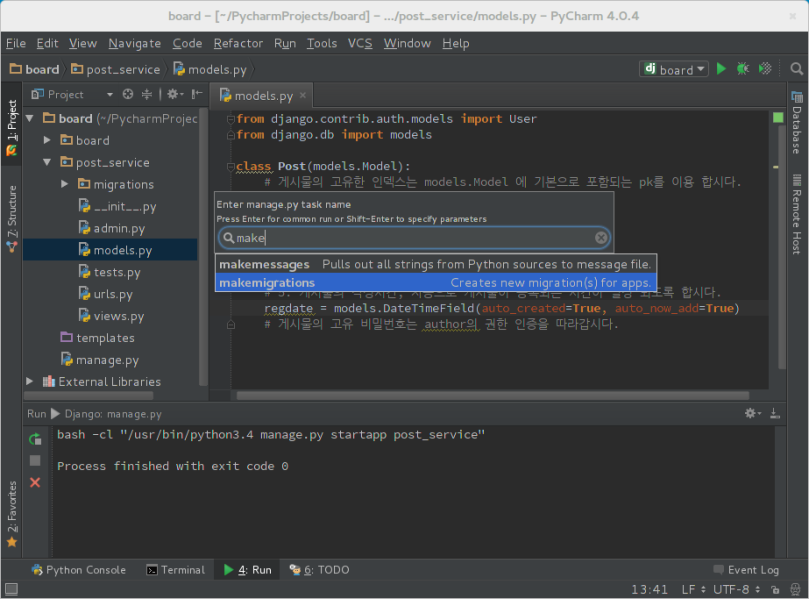Click editor horizontal scrollbar
Screen dimensions: 809x599
tap(493, 396)
